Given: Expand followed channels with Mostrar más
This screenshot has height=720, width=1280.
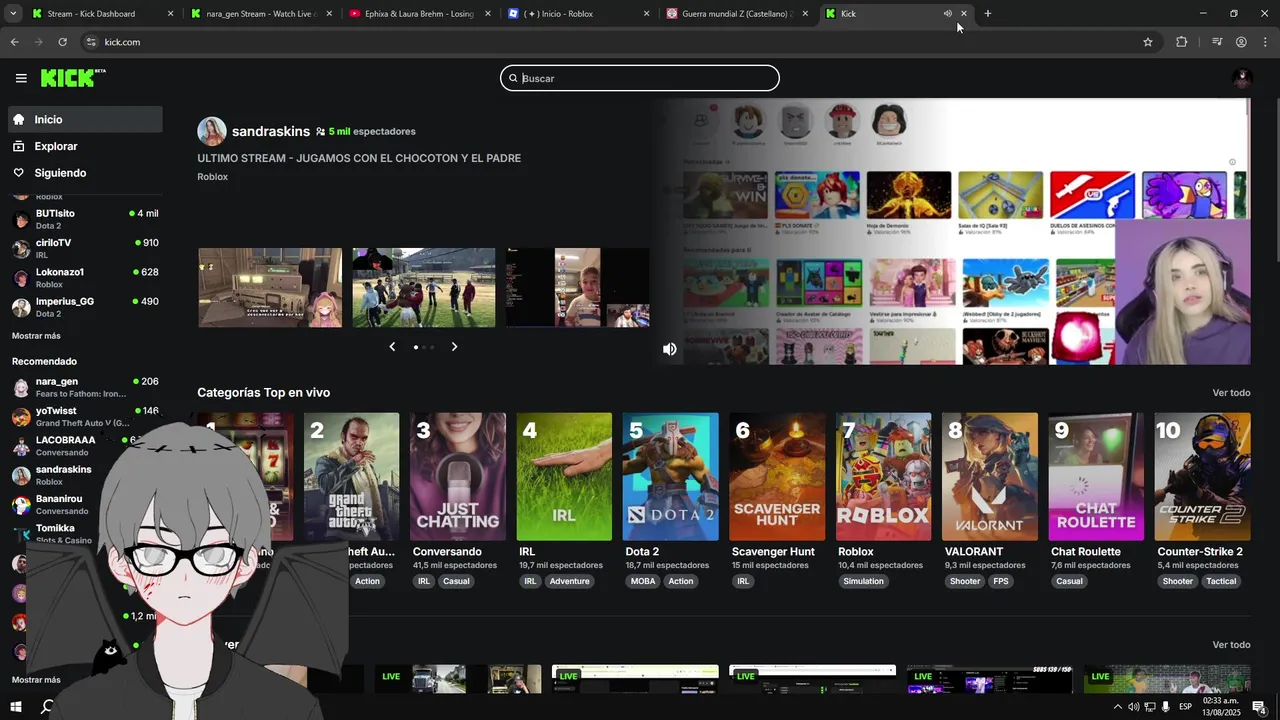Looking at the screenshot, I should coord(36,336).
